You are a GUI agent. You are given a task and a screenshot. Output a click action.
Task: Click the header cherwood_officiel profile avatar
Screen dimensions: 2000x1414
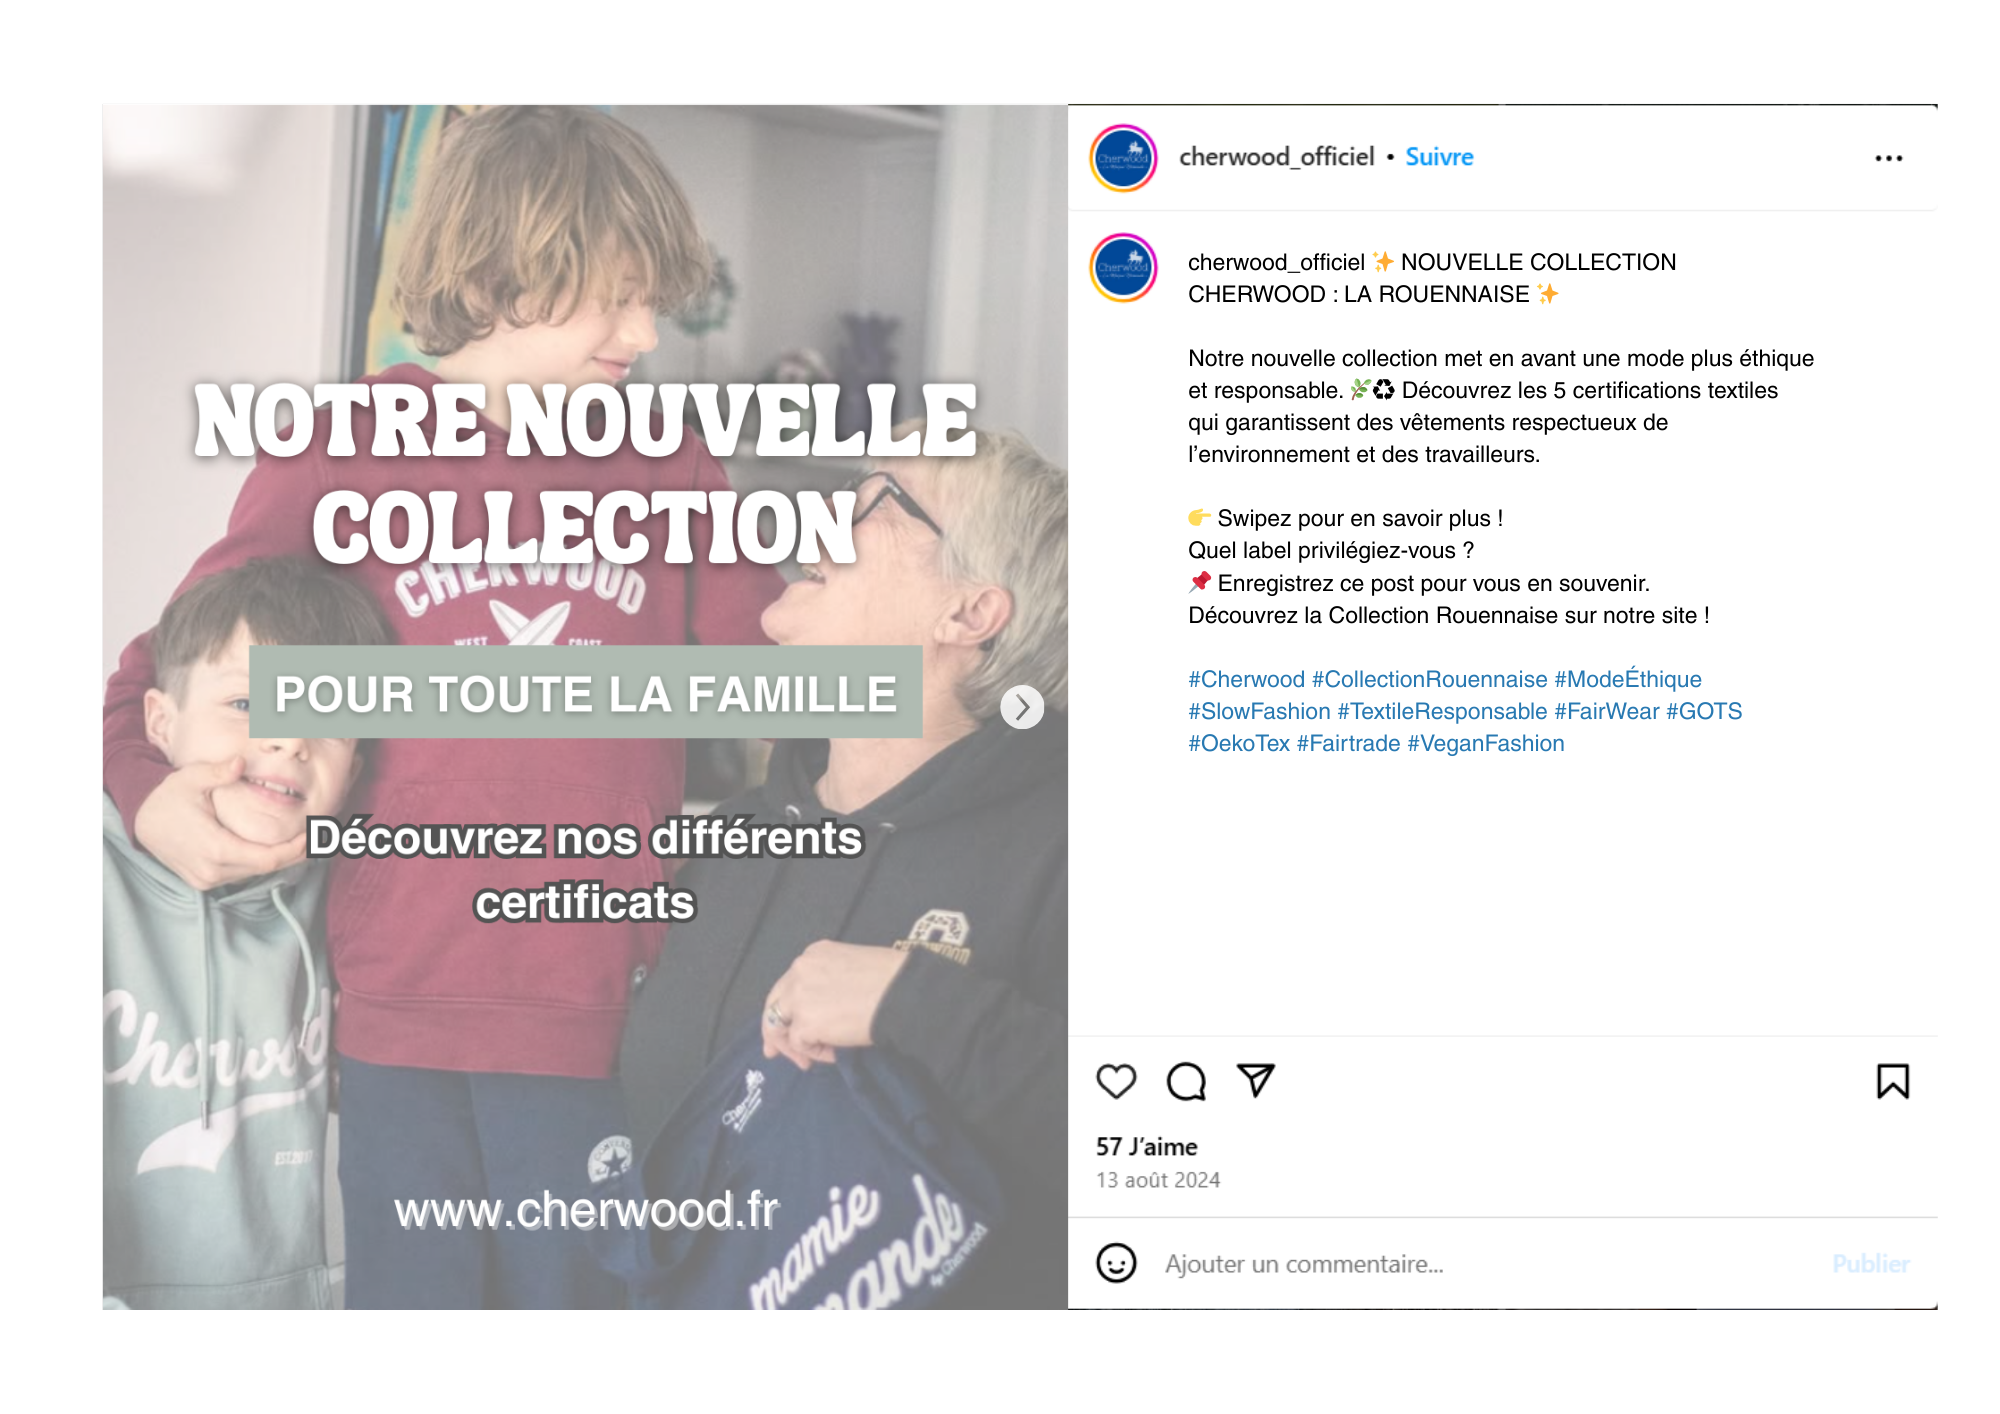[1123, 158]
